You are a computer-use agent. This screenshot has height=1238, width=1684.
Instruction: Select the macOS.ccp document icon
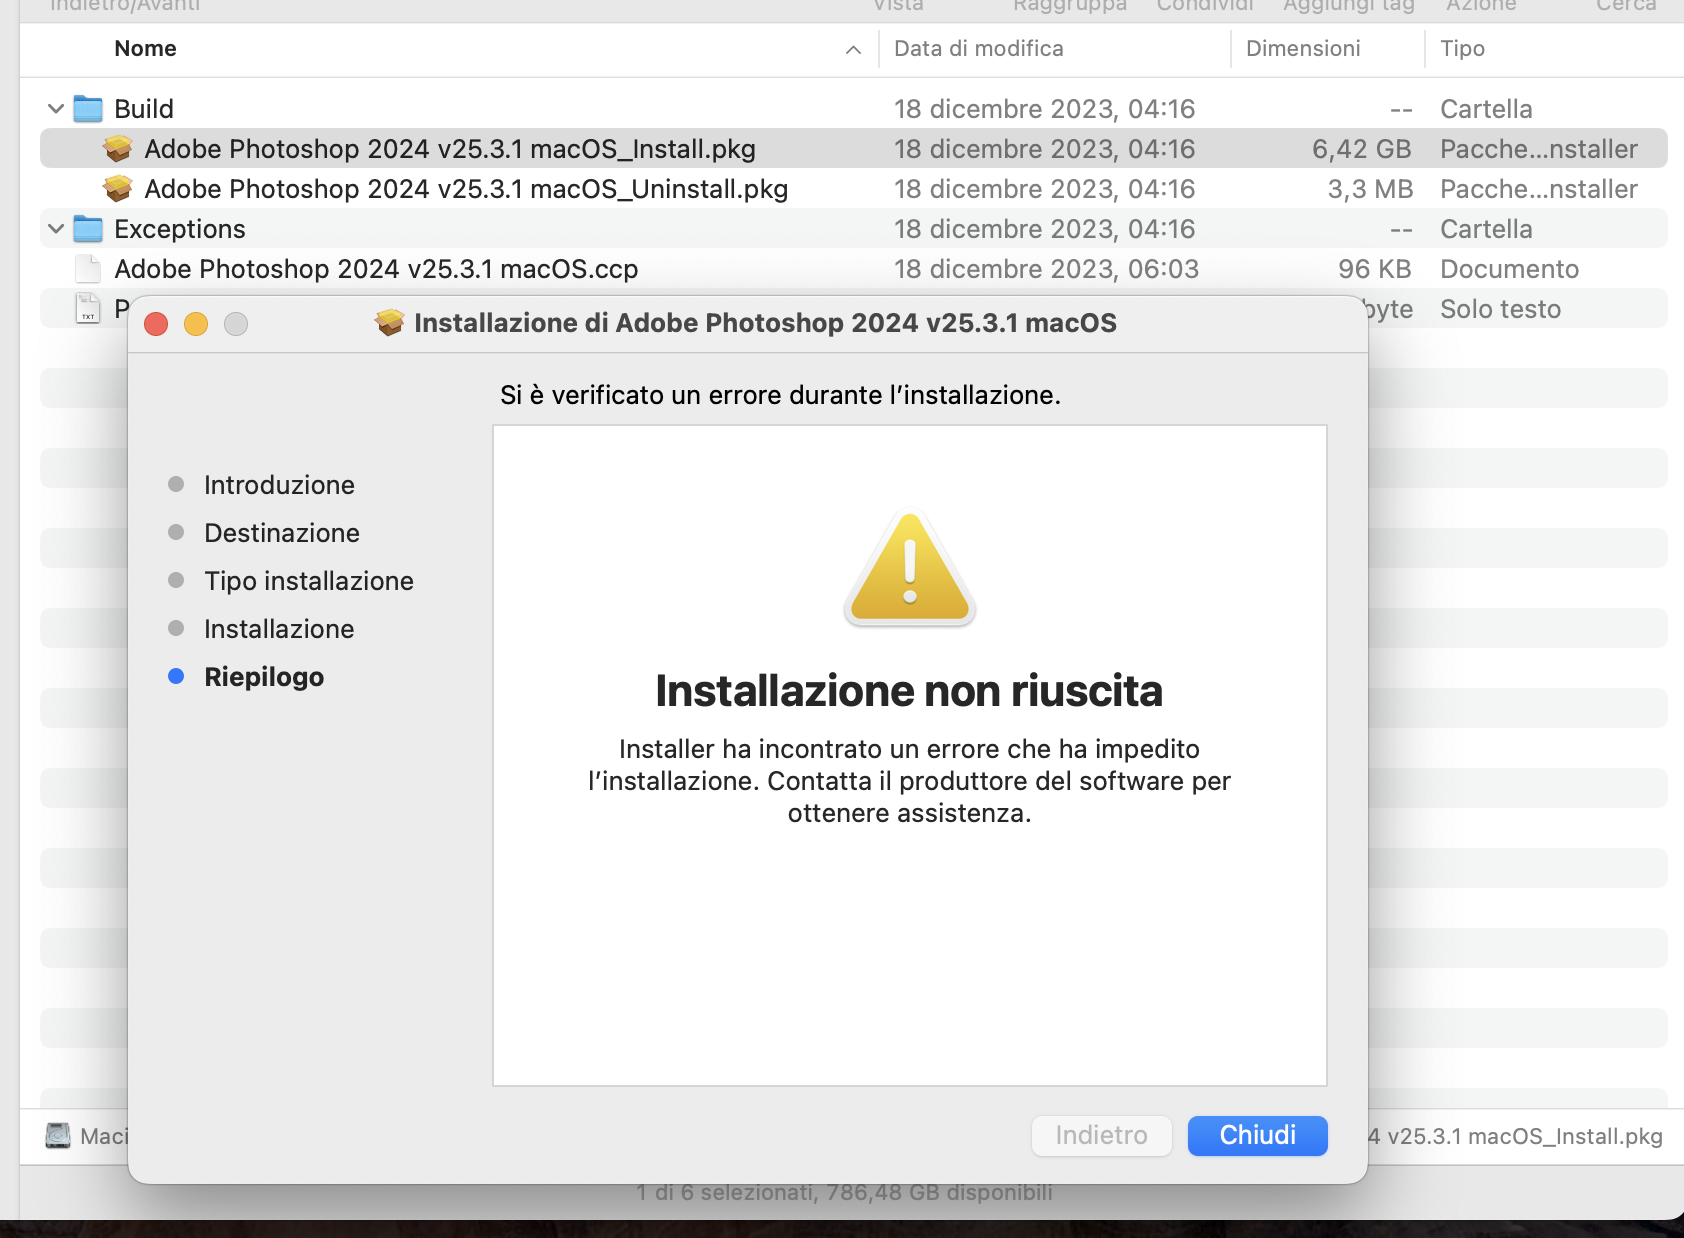click(88, 269)
